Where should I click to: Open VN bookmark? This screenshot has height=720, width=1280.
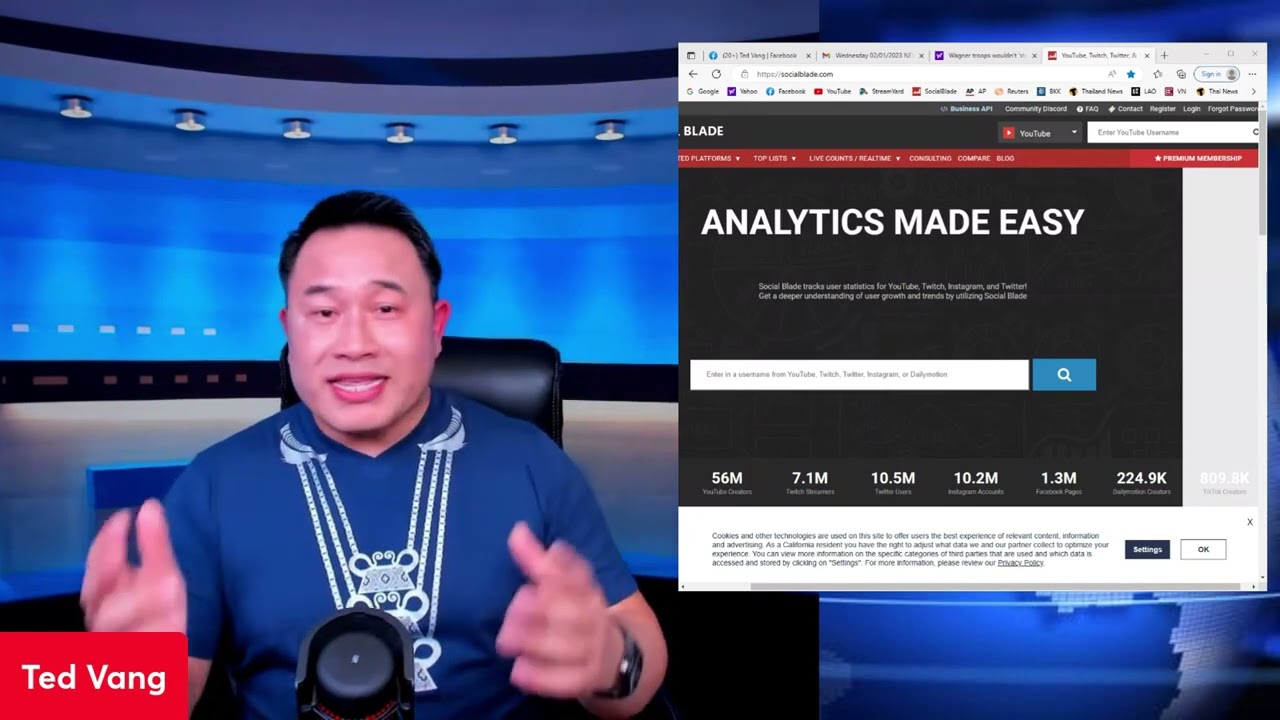1177,91
